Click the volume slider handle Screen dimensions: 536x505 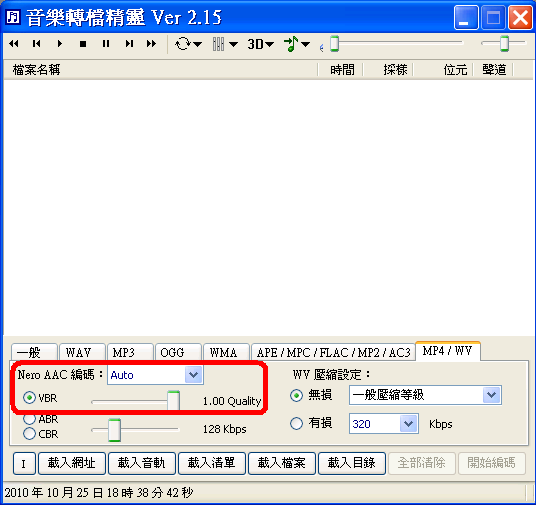[504, 43]
